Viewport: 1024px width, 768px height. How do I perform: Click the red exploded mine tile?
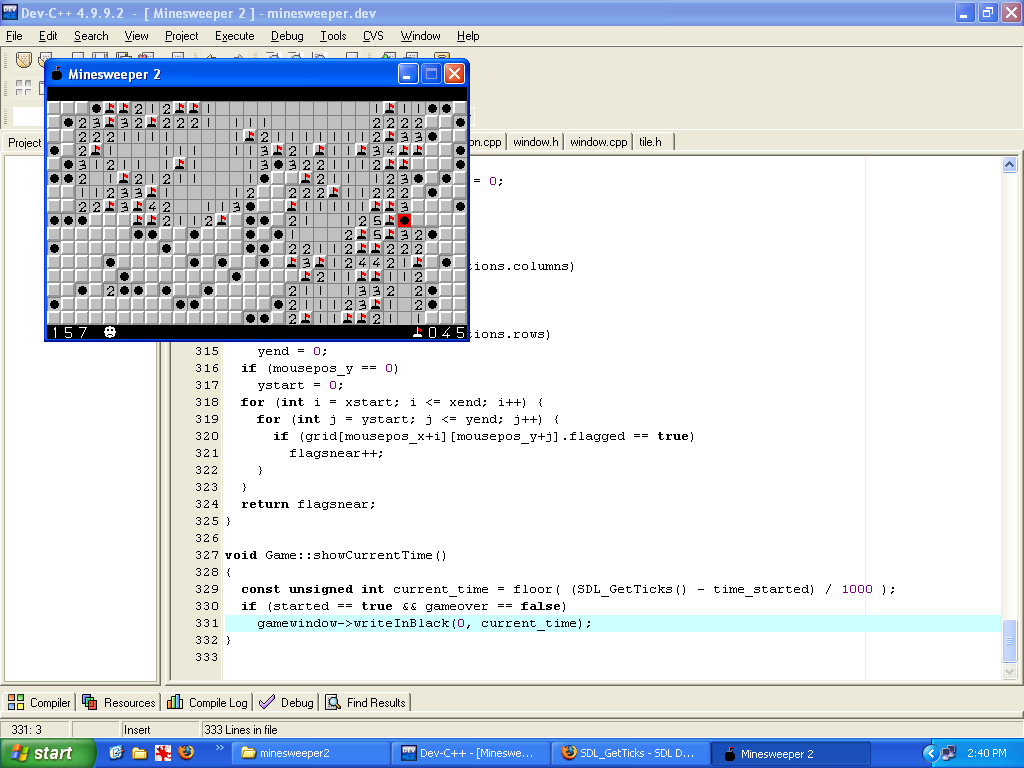tap(404, 220)
